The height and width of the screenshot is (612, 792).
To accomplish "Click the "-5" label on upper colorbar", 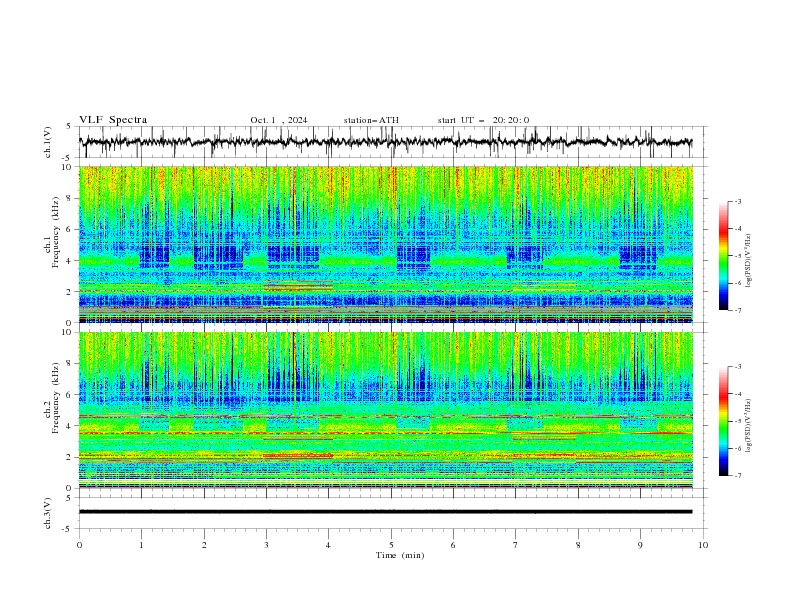I will click(x=737, y=256).
